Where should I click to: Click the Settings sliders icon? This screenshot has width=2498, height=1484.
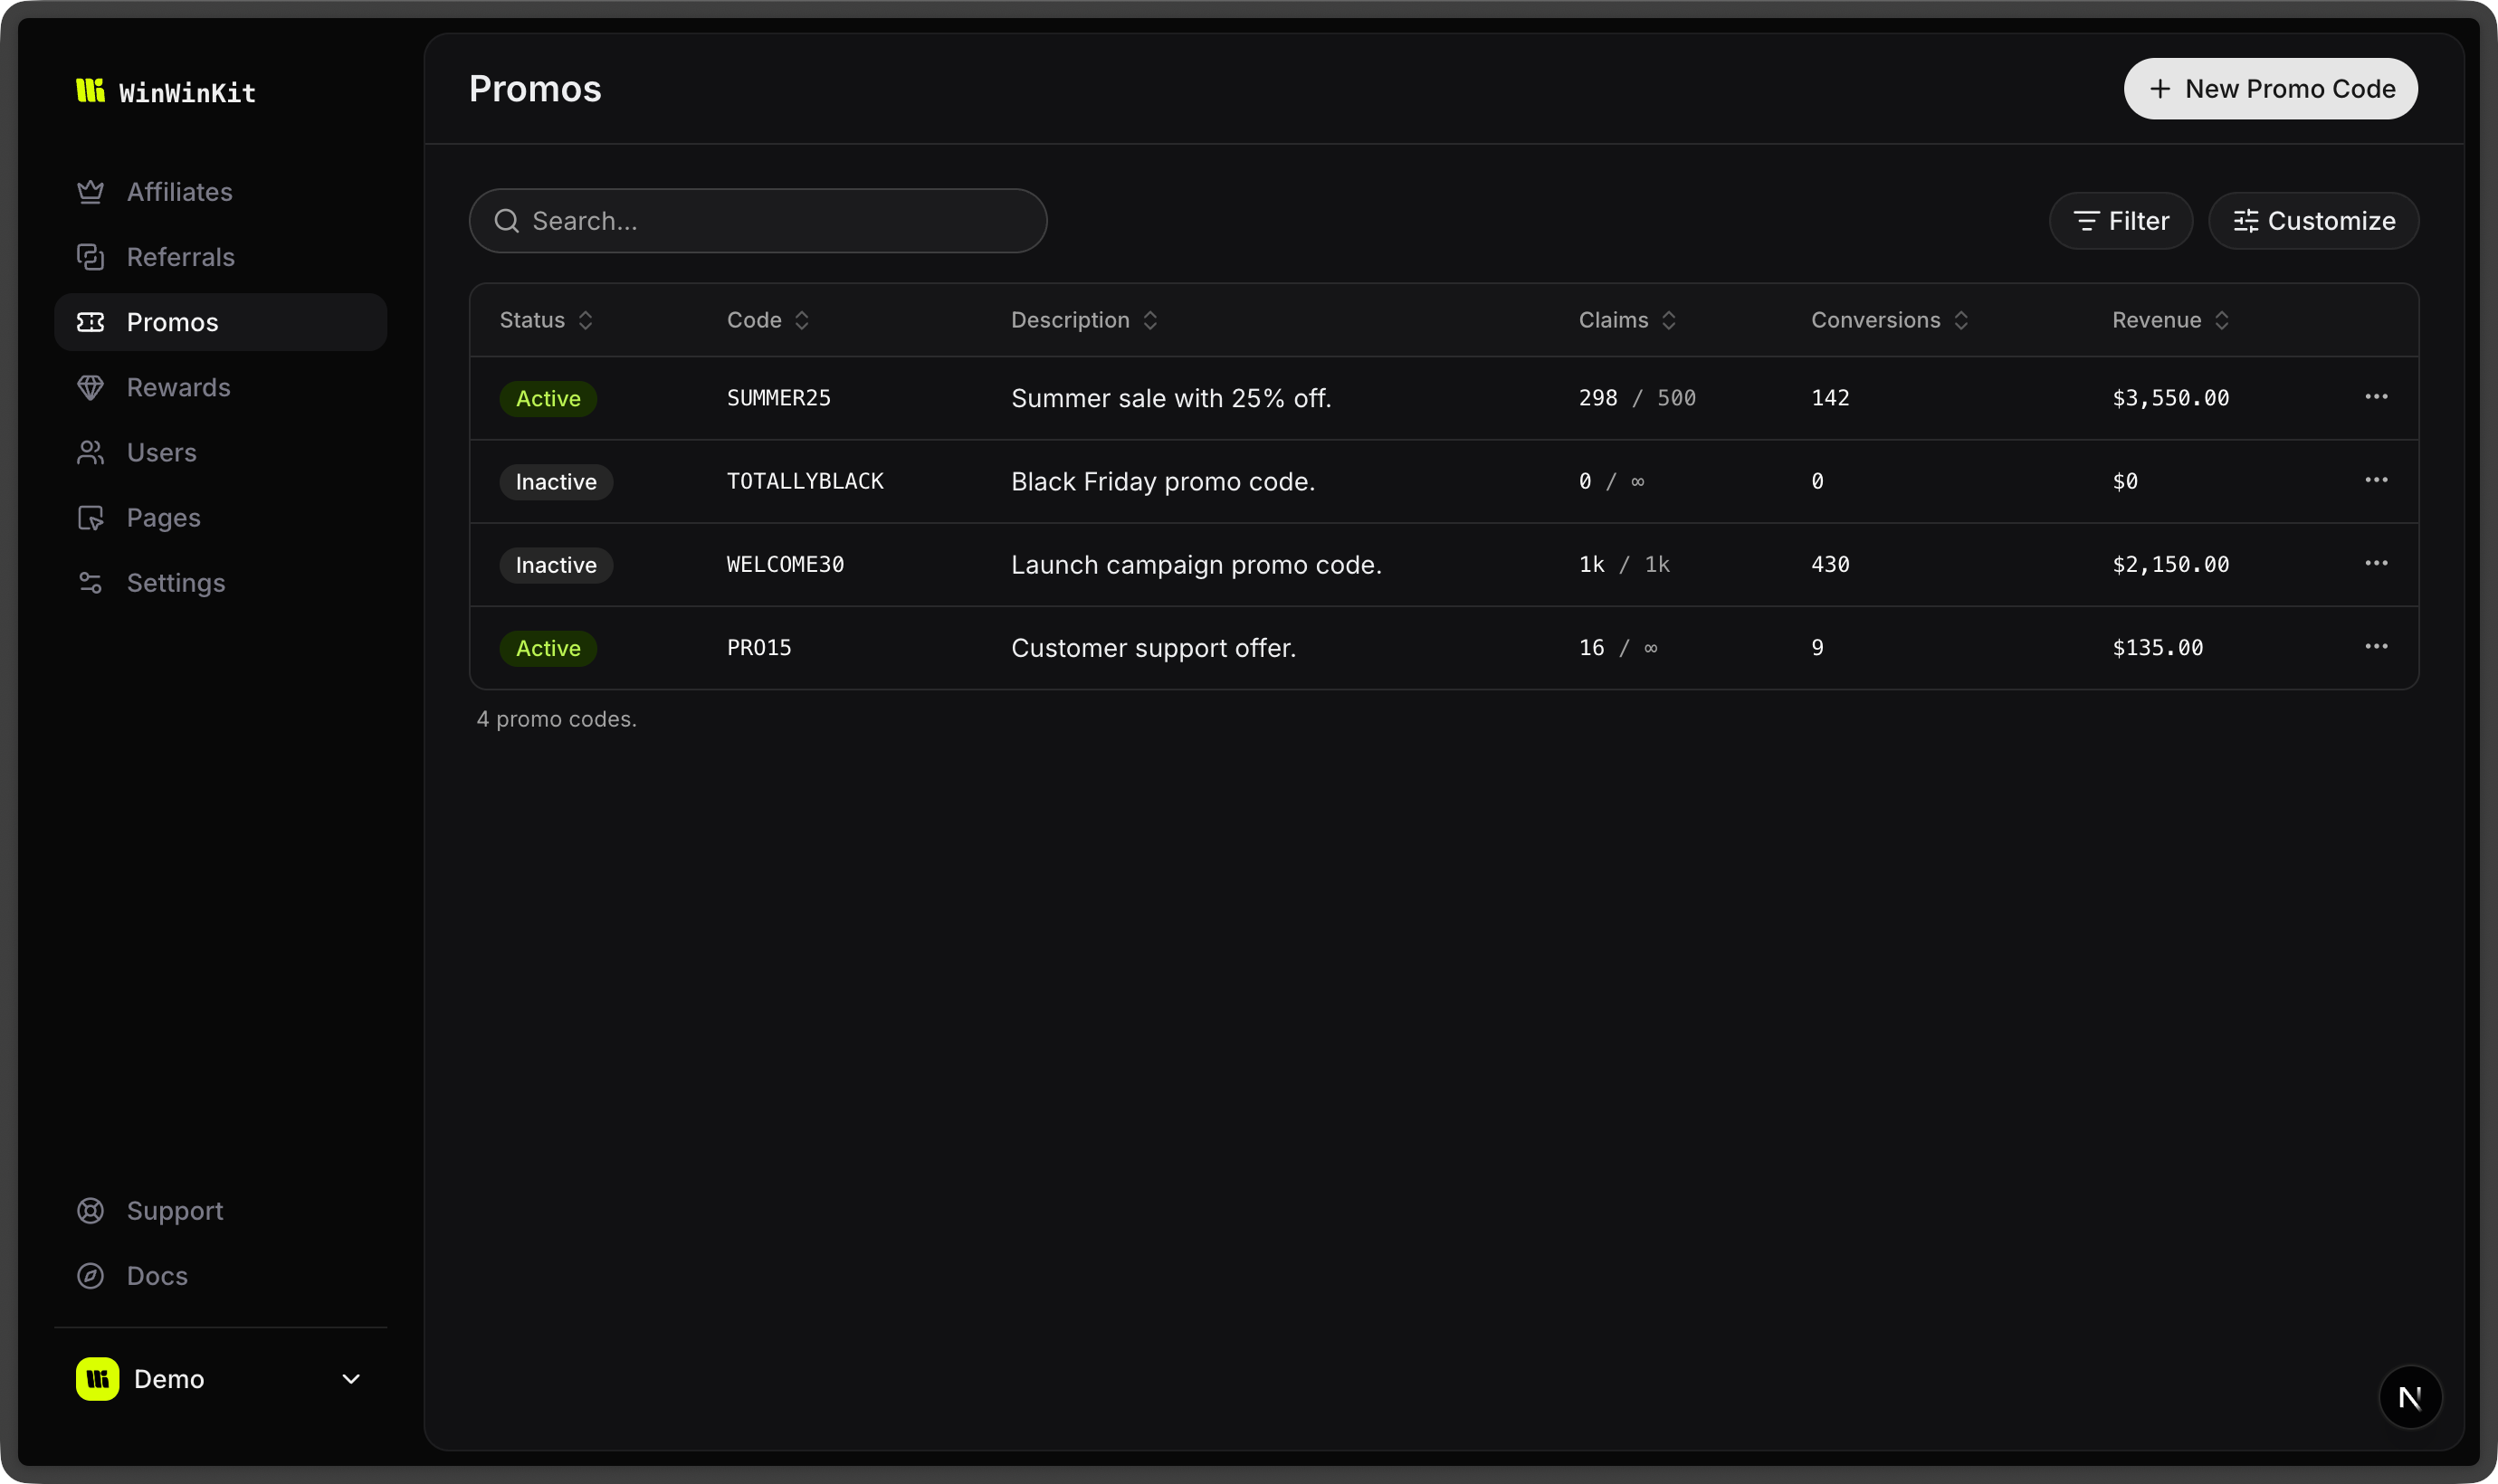pos(91,583)
